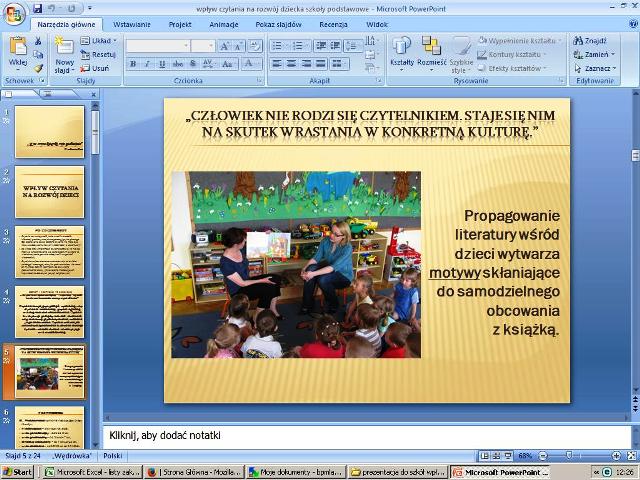
Task: Apply bulleted list formatting
Action: 280,46
